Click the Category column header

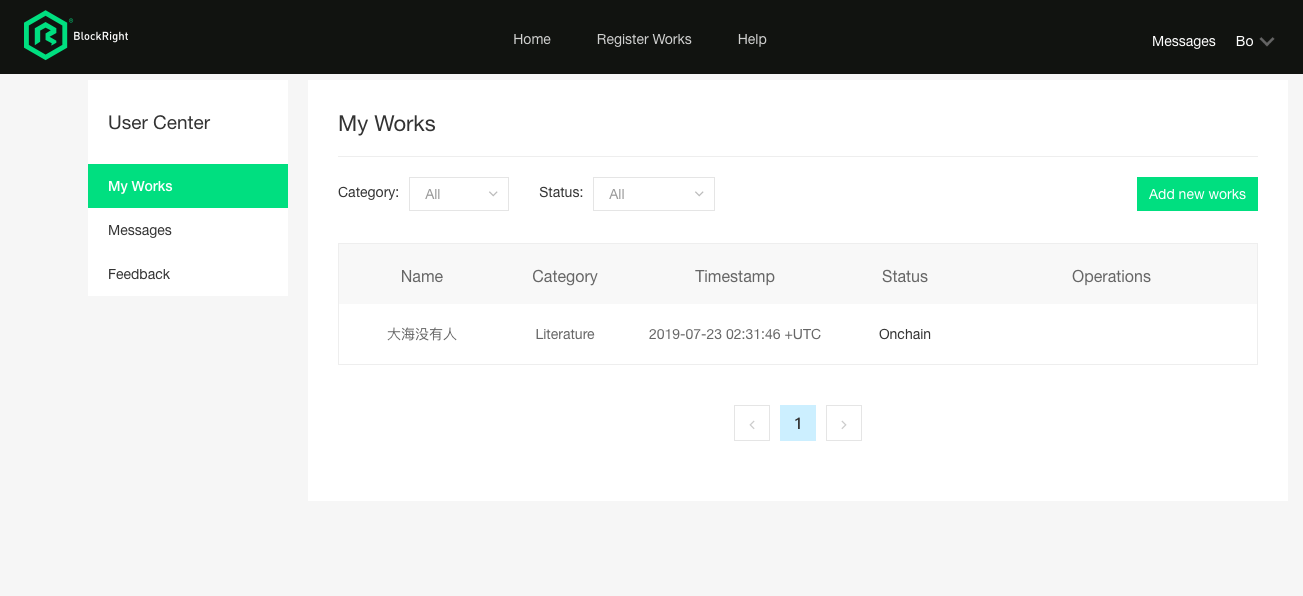(565, 276)
